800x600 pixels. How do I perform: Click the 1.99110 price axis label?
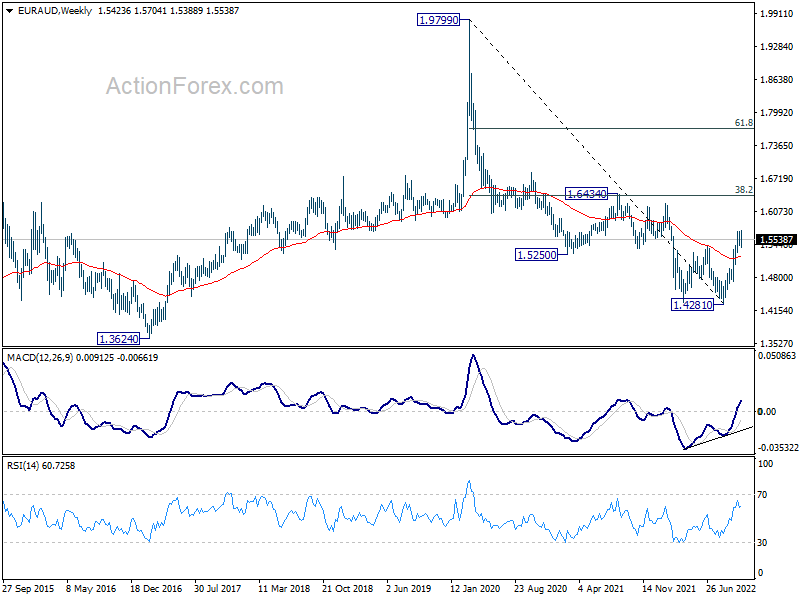pyautogui.click(x=777, y=14)
